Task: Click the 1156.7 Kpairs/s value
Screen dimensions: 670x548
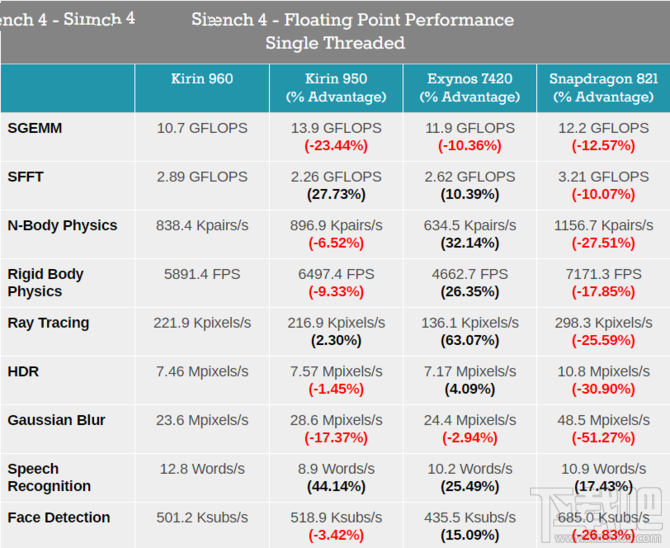Action: pyautogui.click(x=602, y=225)
